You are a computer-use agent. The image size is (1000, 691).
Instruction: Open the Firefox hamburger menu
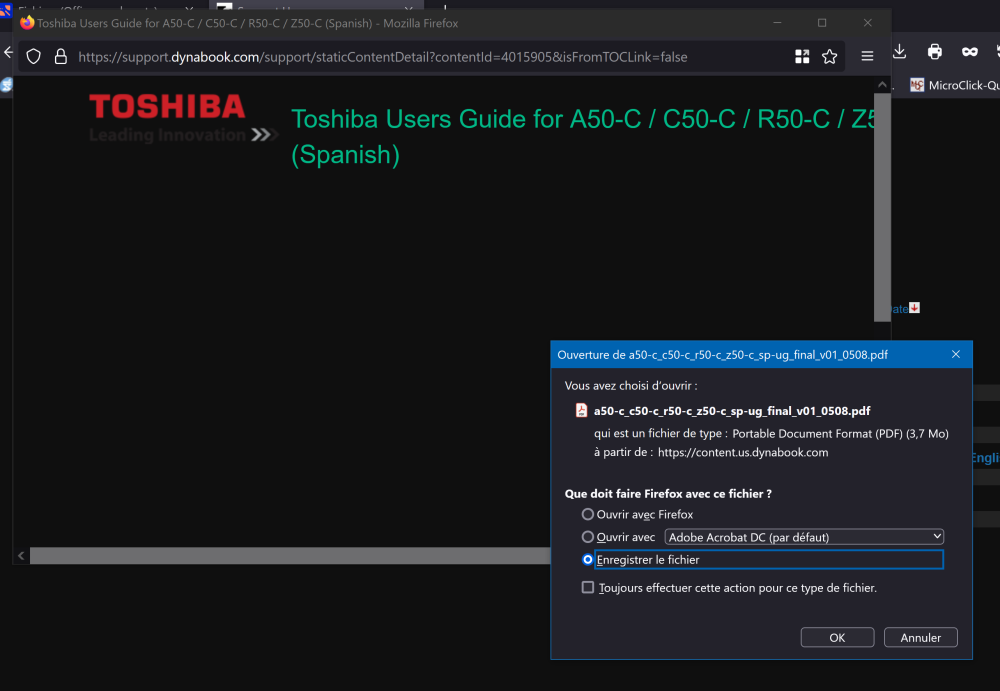[867, 57]
